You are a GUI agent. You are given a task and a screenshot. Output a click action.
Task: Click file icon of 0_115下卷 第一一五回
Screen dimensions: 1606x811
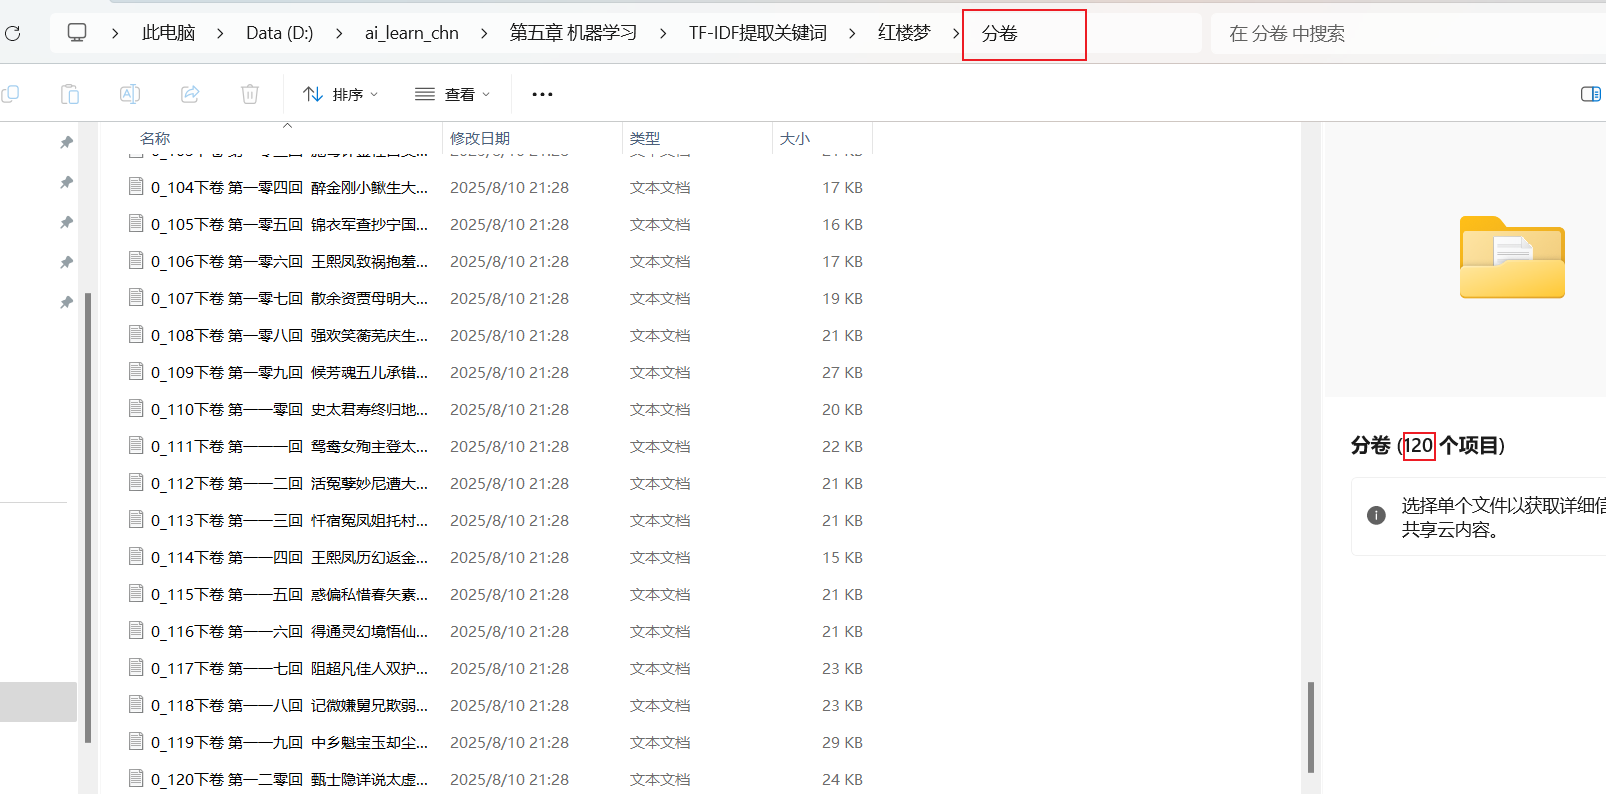coord(136,593)
